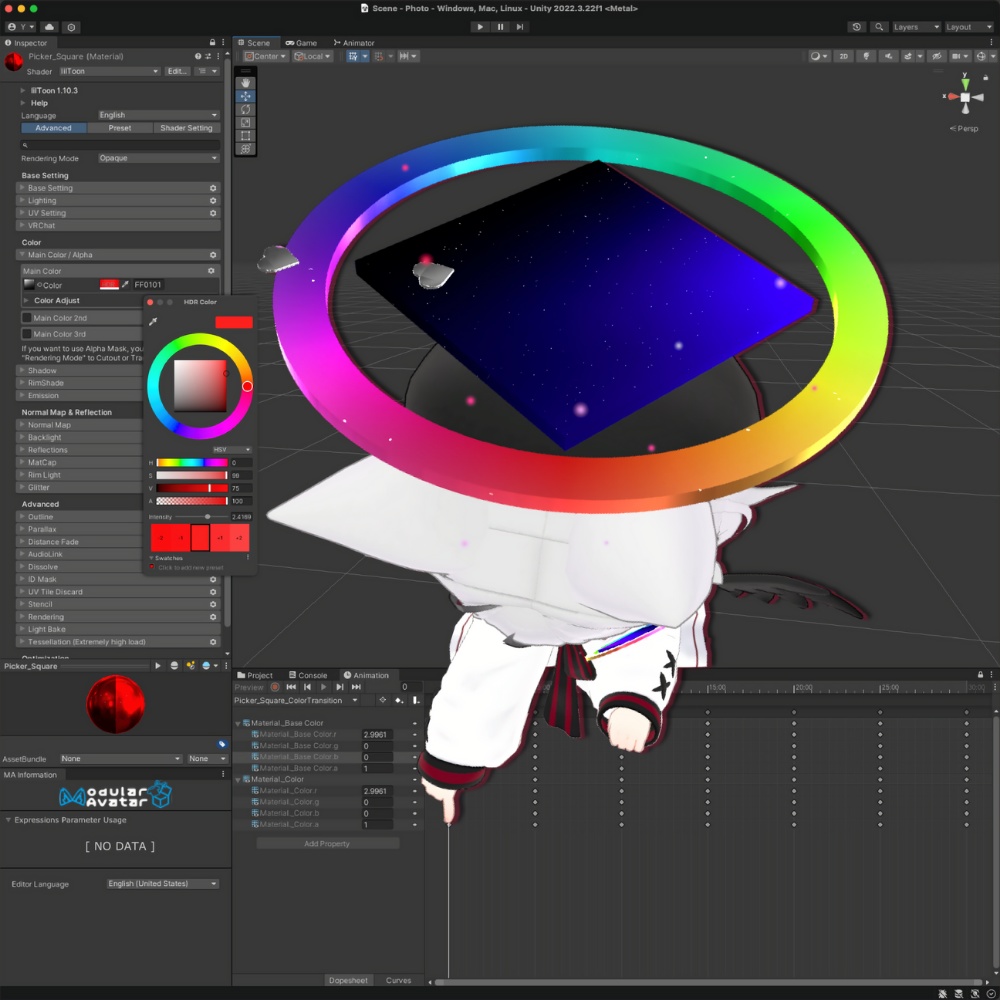Open the Shader lilToon dropdown
The width and height of the screenshot is (1000, 1000).
tap(109, 71)
